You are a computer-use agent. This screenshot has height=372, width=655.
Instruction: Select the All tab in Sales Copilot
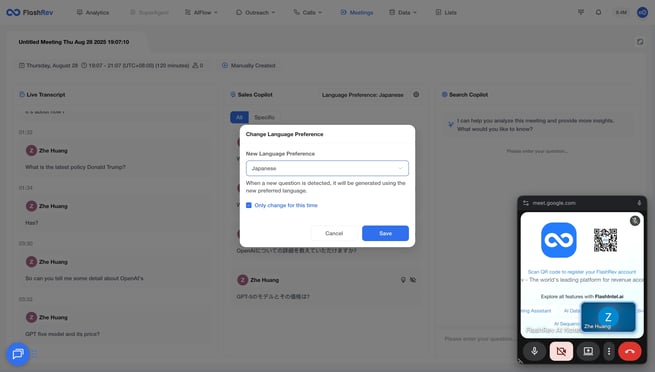pos(239,117)
